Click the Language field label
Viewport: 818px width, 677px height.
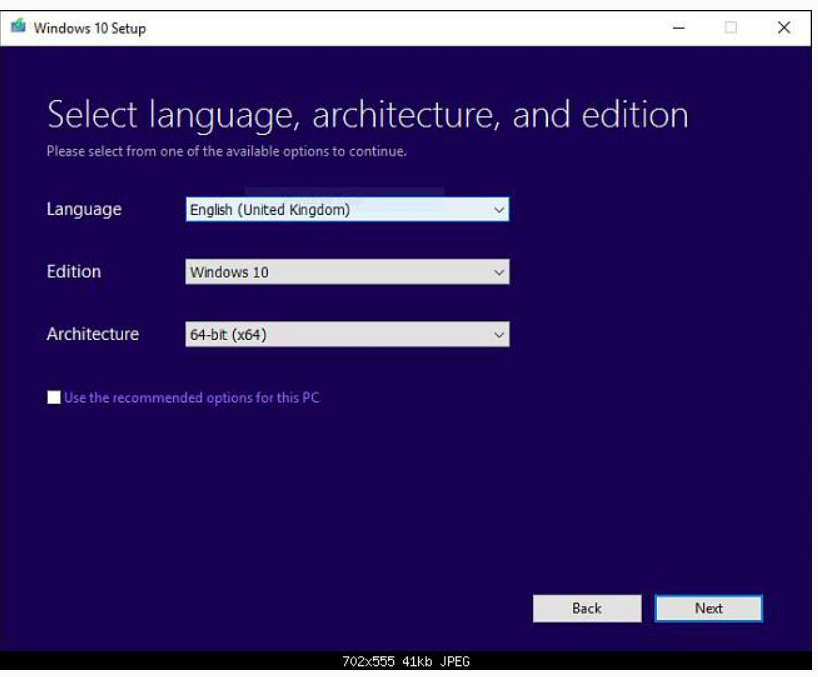click(84, 209)
